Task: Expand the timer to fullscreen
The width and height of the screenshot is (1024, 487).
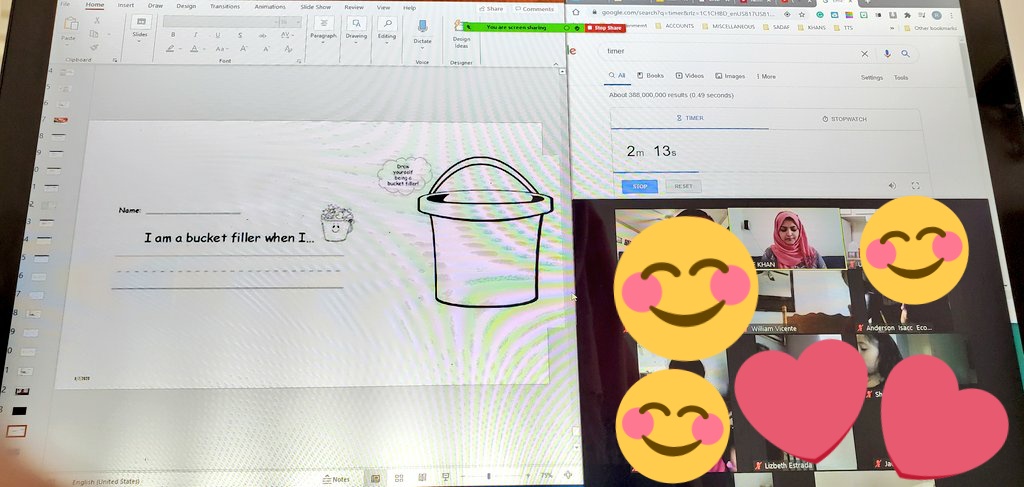Action: [x=915, y=186]
